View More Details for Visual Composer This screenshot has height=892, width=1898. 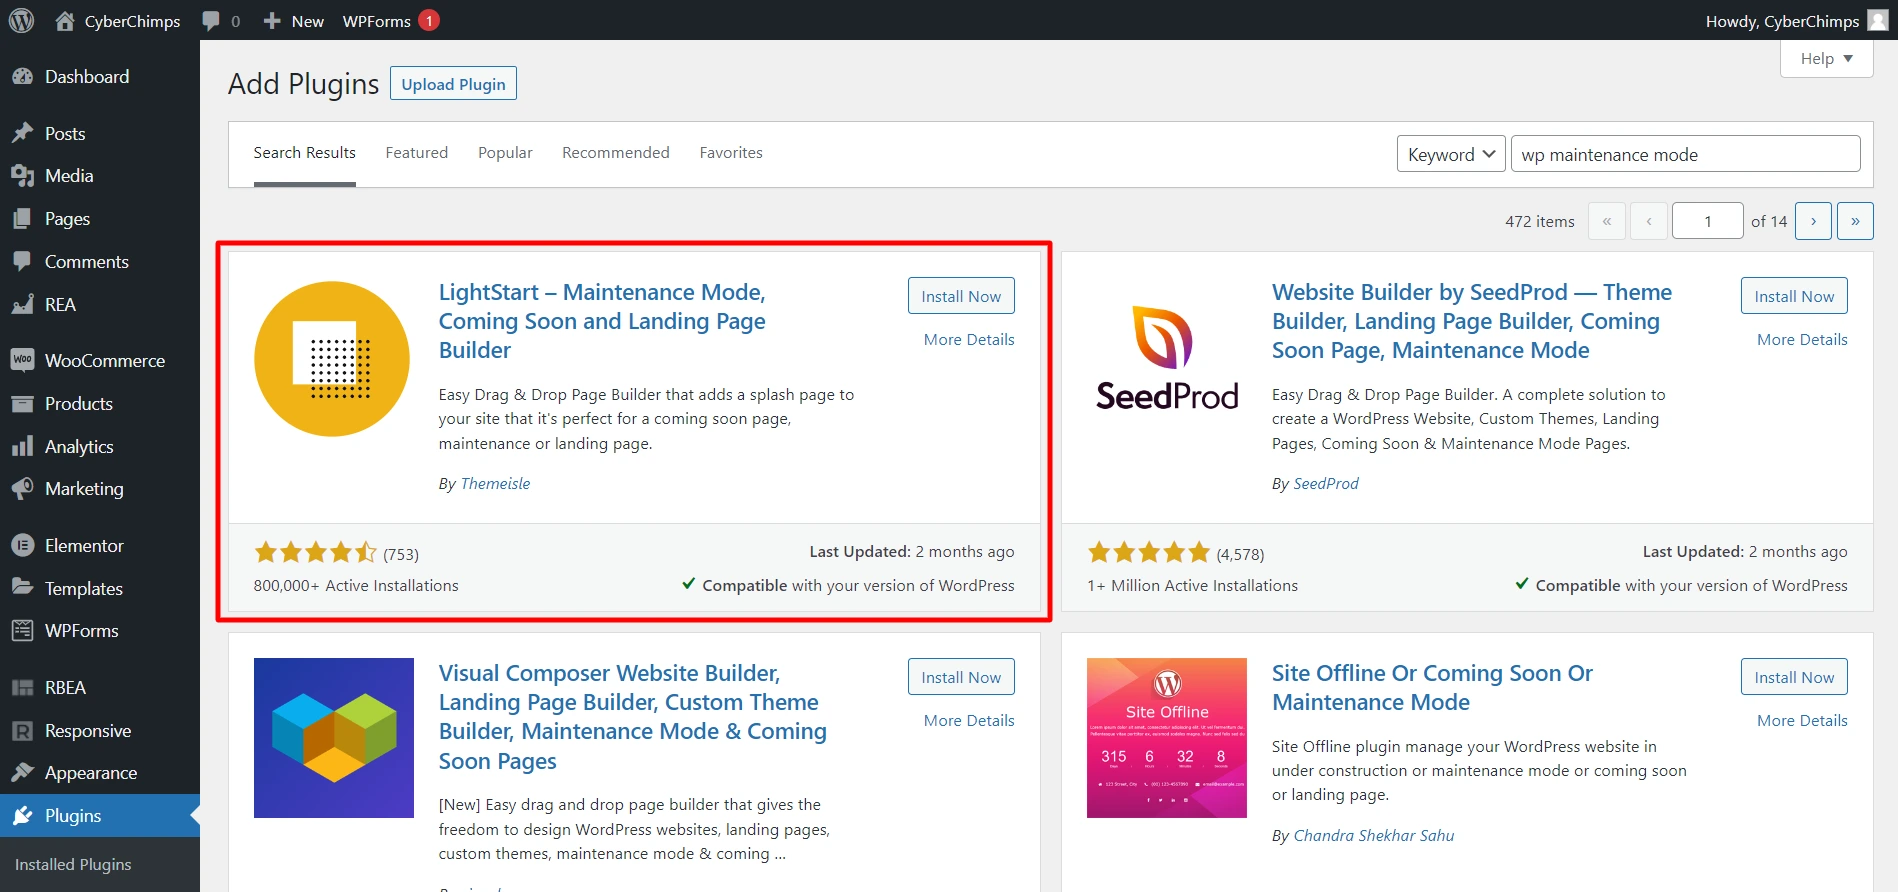tap(969, 721)
